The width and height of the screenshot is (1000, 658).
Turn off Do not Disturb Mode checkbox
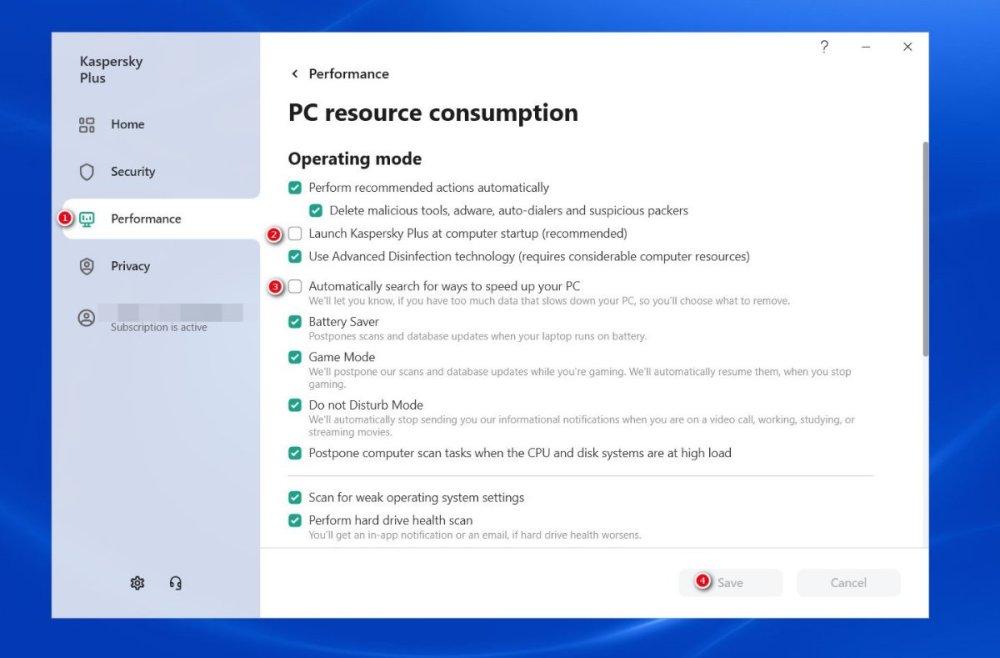pos(295,405)
